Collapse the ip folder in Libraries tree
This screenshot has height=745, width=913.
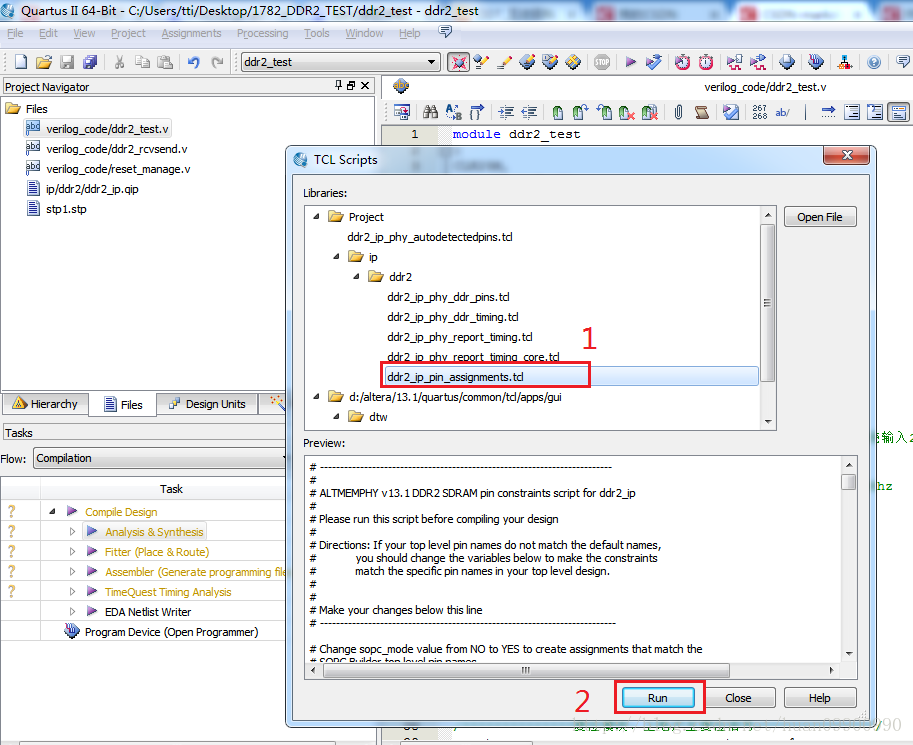click(337, 256)
